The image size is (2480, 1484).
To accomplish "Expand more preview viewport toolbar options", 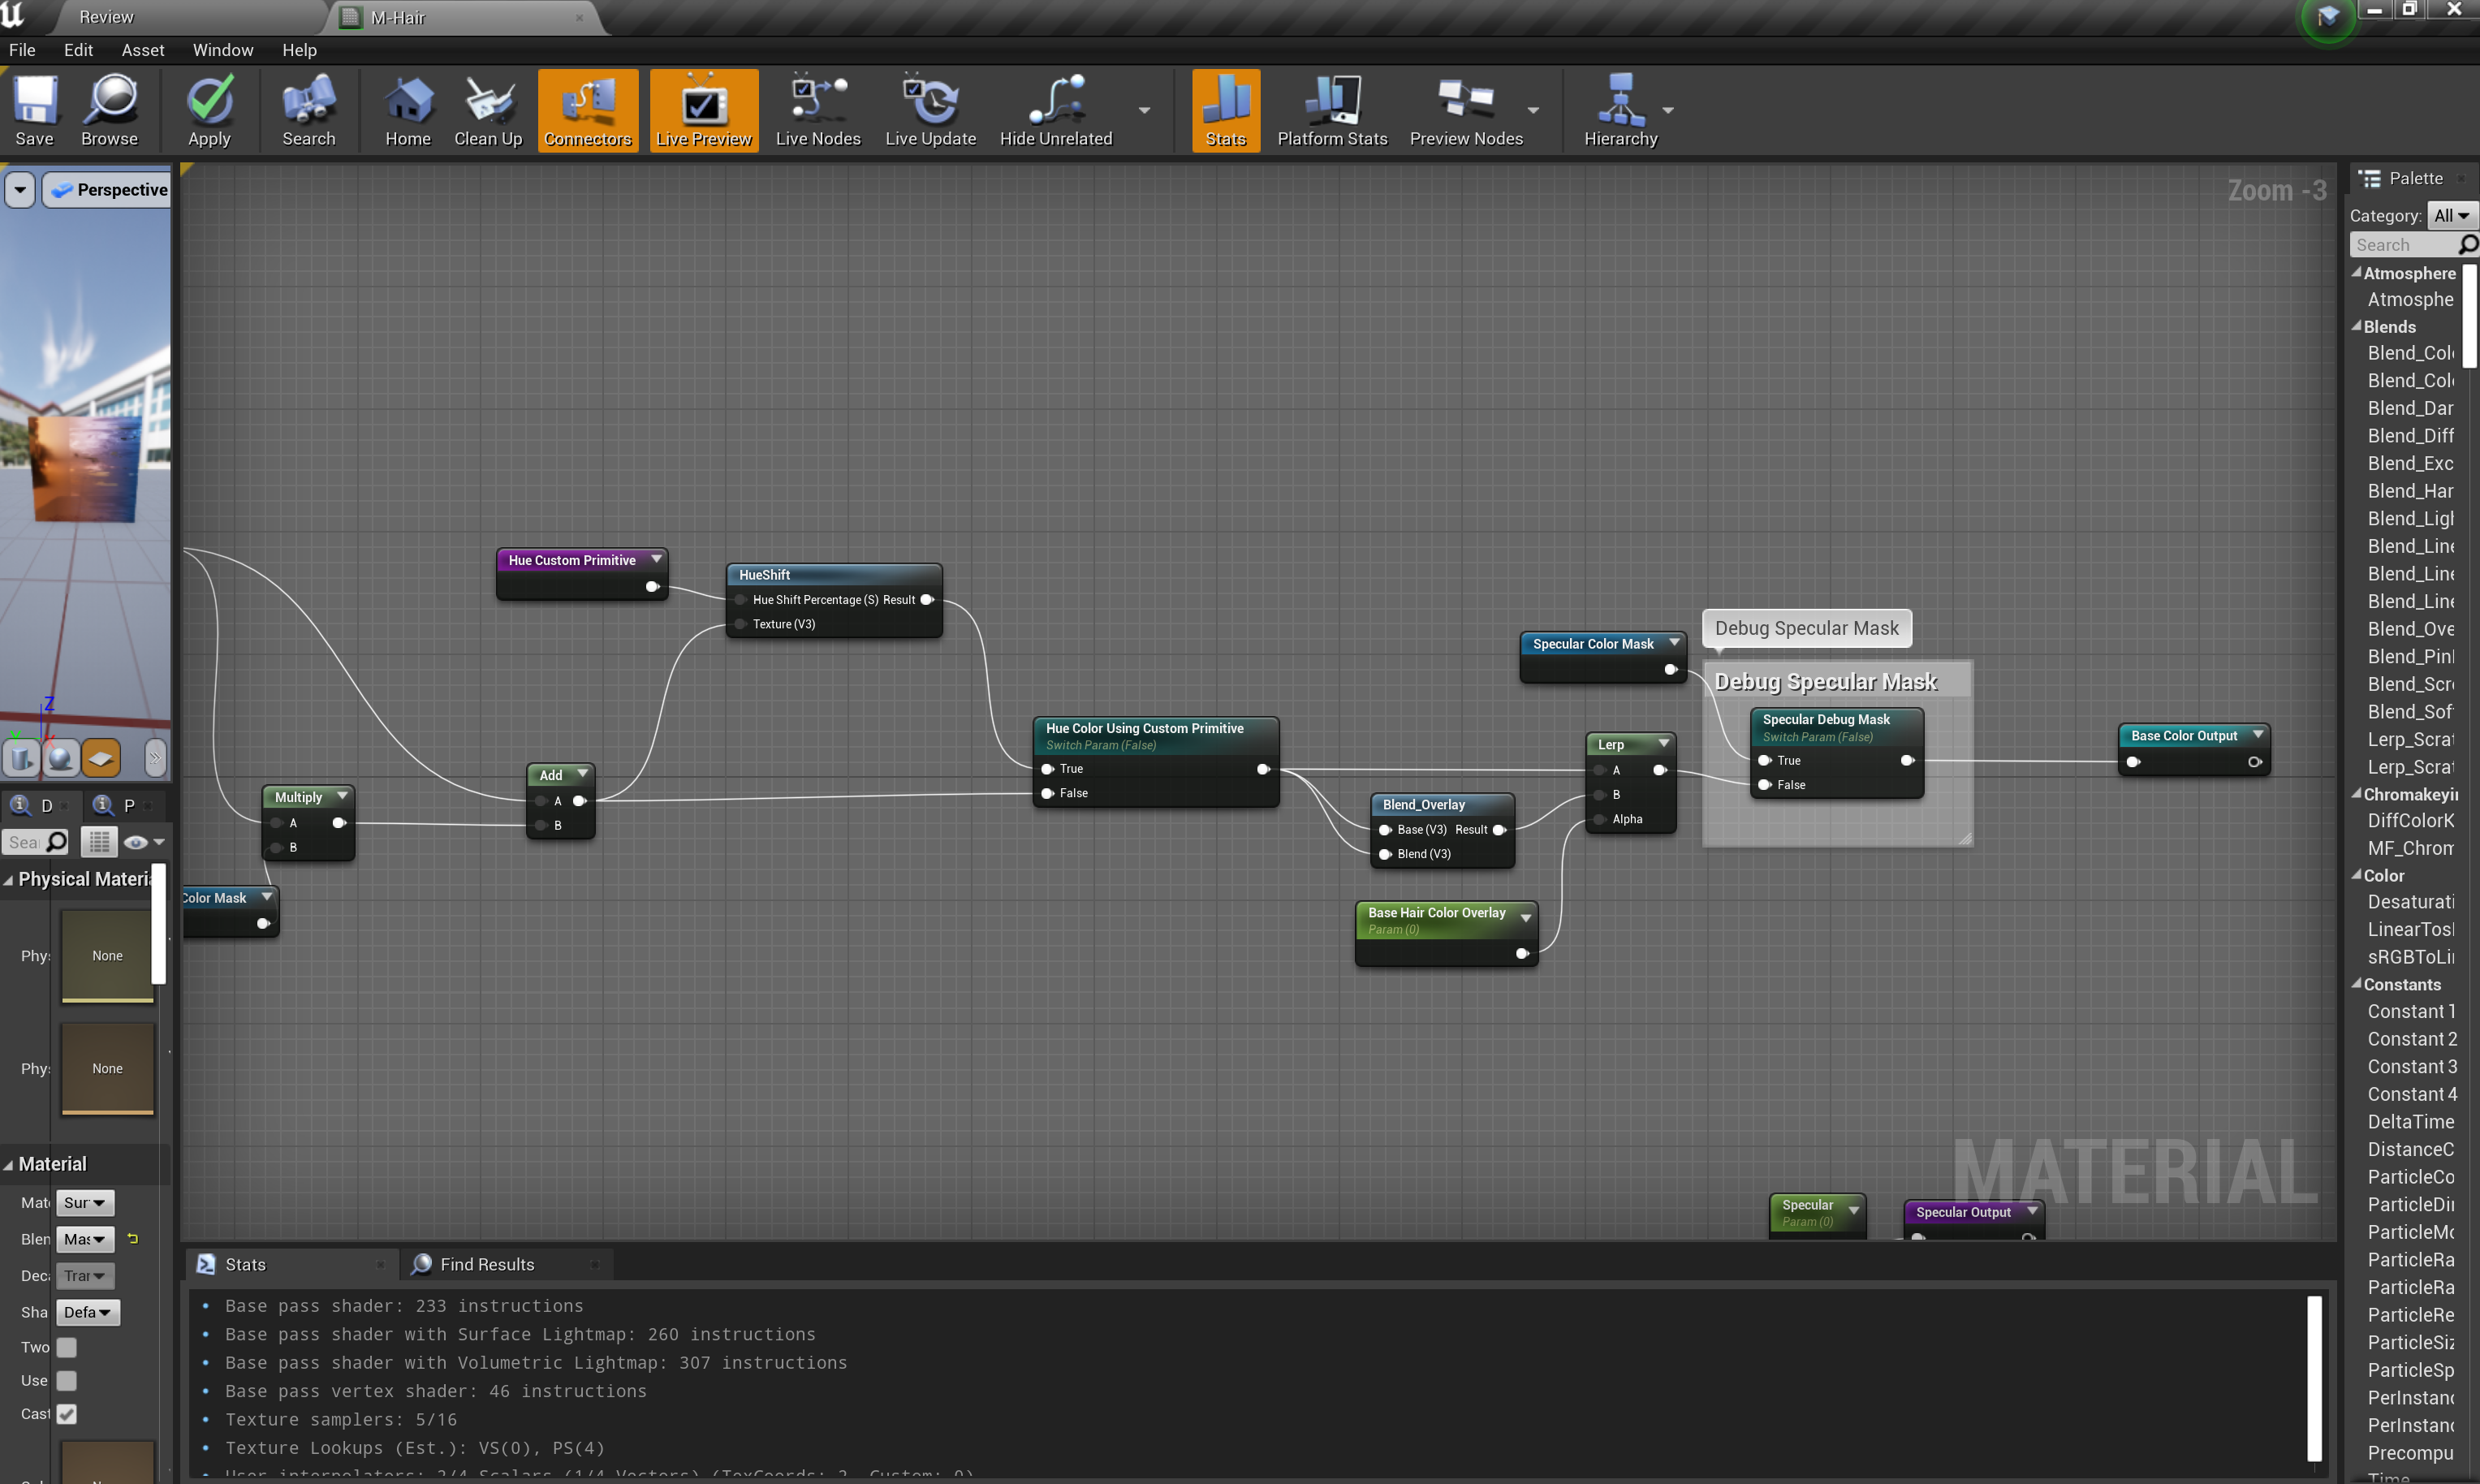I will [155, 758].
